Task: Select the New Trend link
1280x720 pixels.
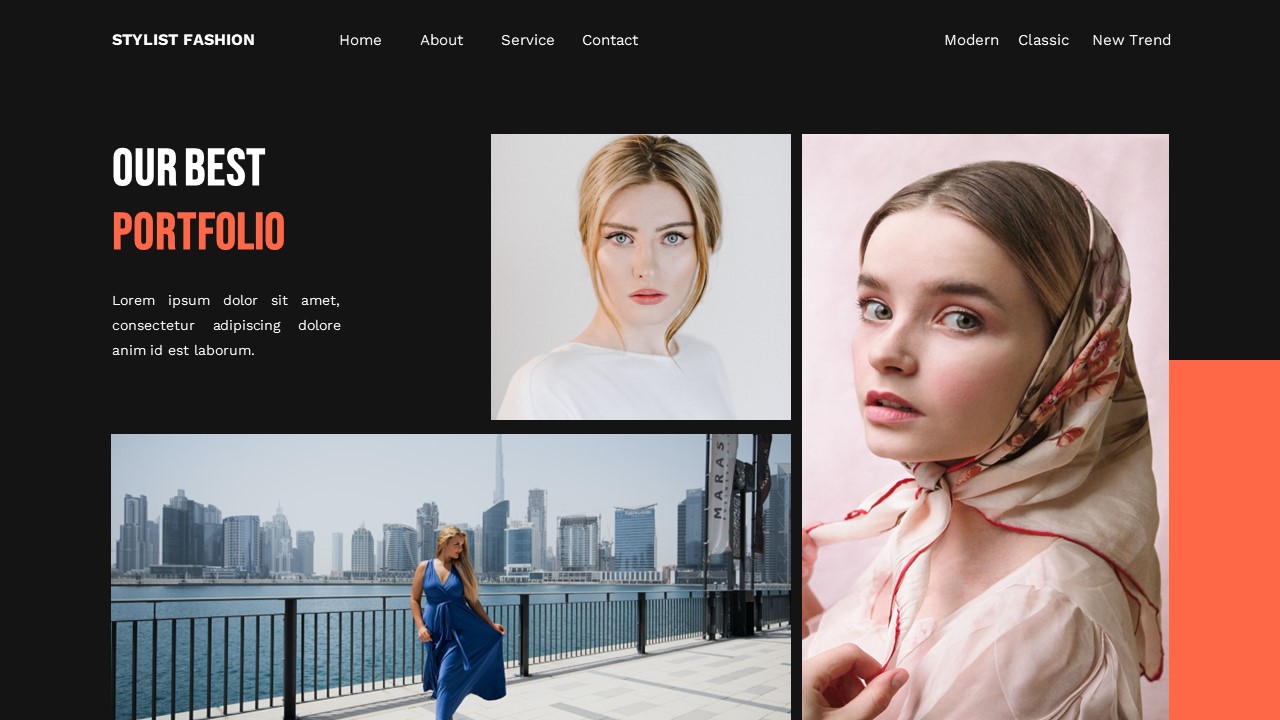Action: pyautogui.click(x=1131, y=40)
